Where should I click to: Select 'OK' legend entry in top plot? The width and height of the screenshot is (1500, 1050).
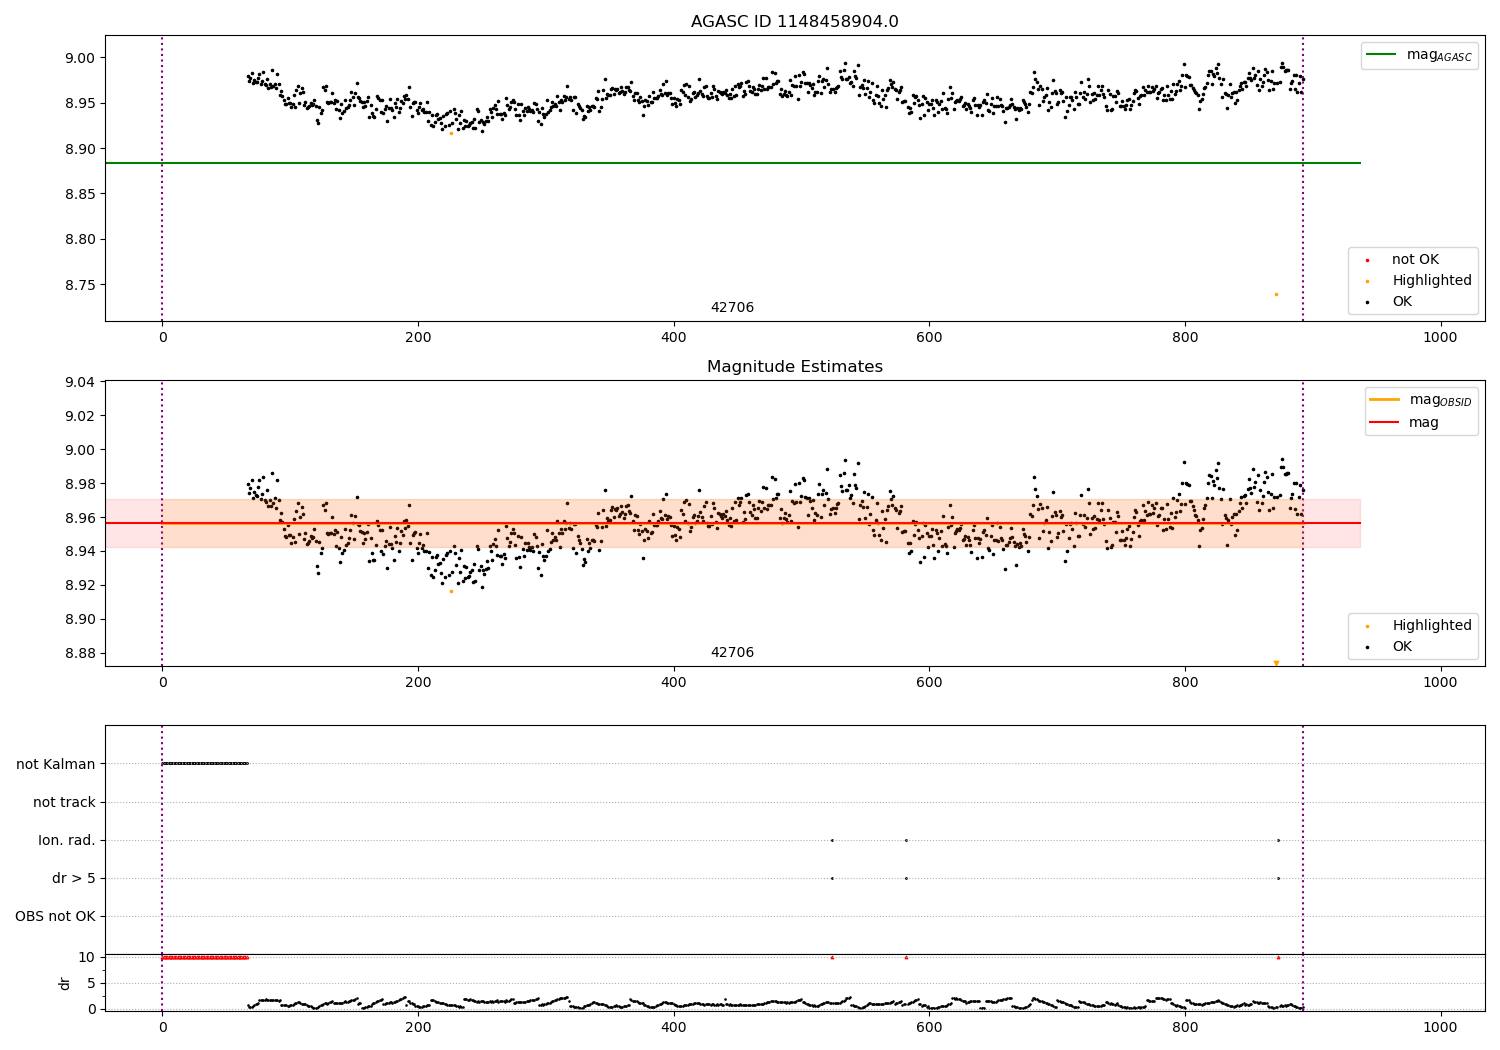[1402, 302]
